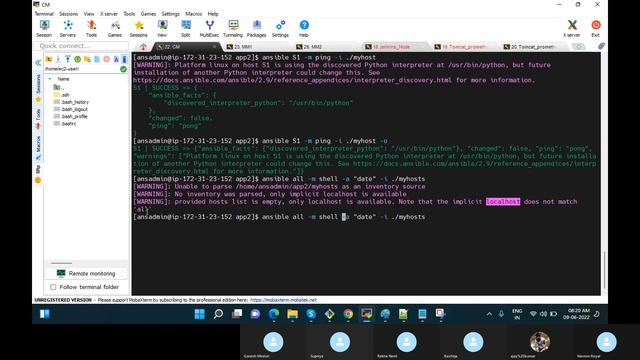640x360 pixels.
Task: Switch to the 20. Tomcat tab
Action: coord(532,47)
